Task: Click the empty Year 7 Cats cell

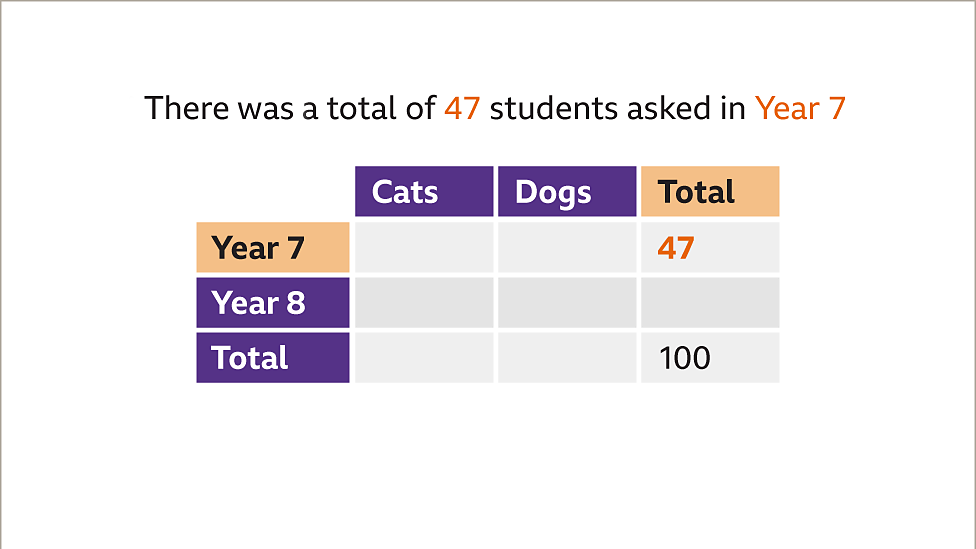Action: 424,248
